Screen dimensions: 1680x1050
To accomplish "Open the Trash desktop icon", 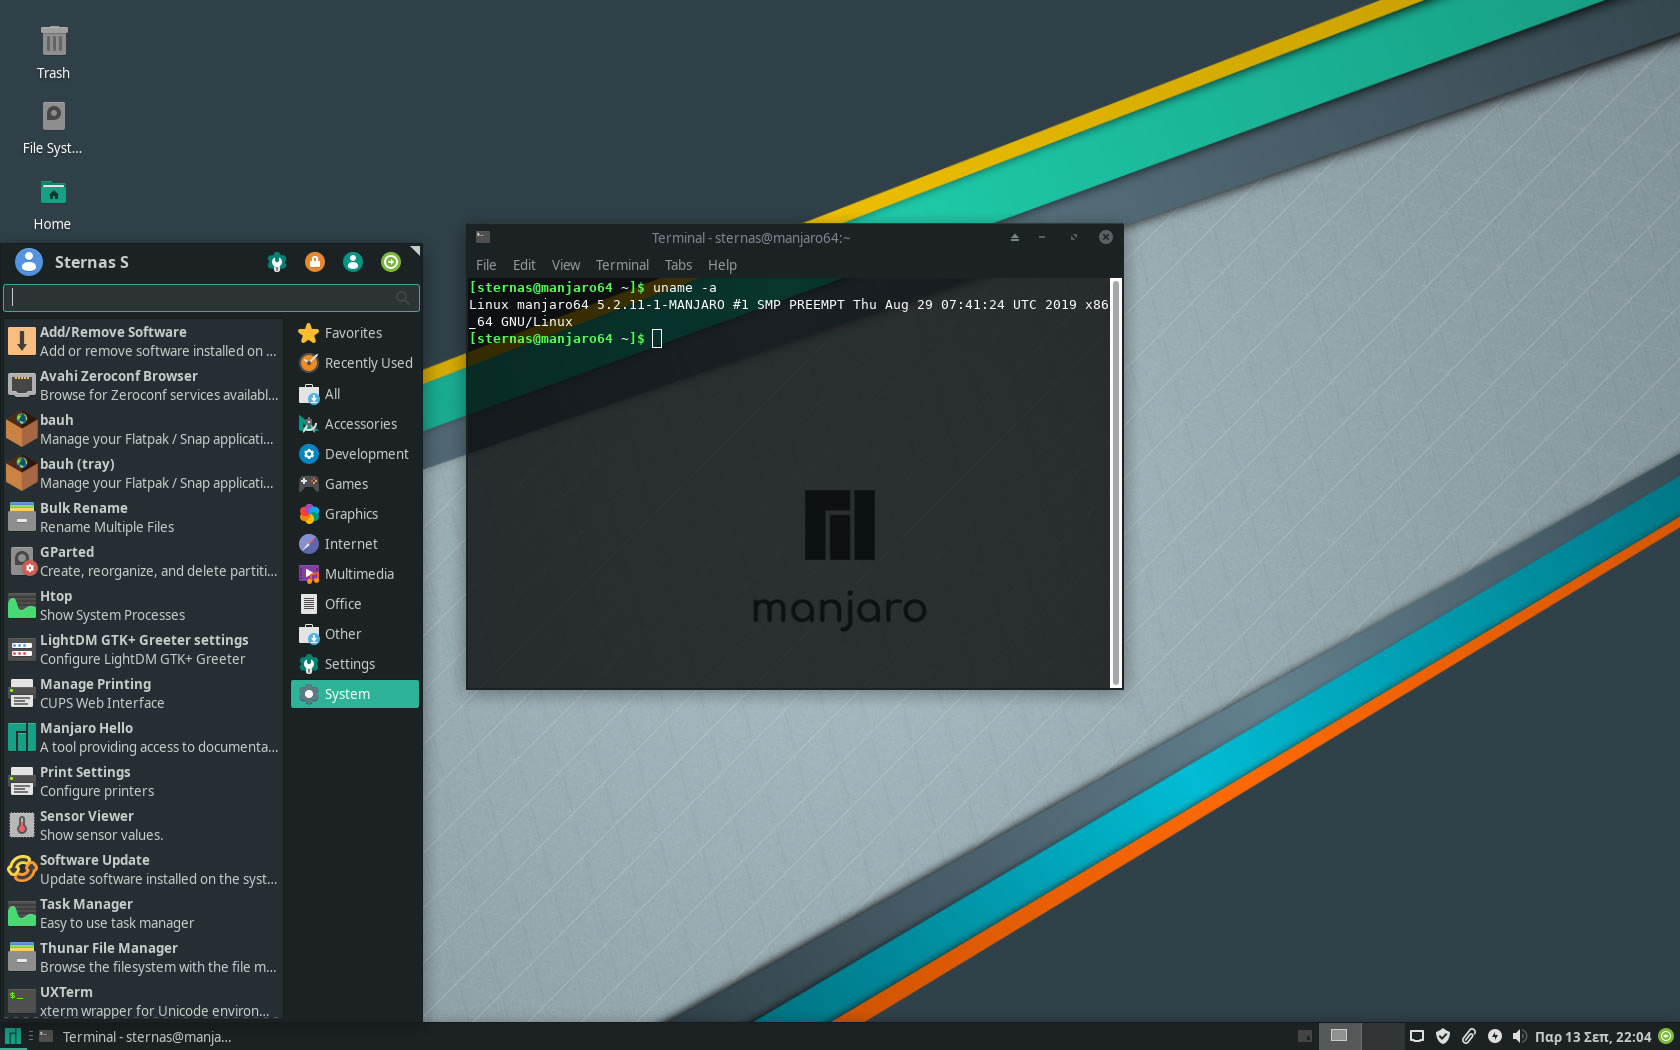I will 53,52.
